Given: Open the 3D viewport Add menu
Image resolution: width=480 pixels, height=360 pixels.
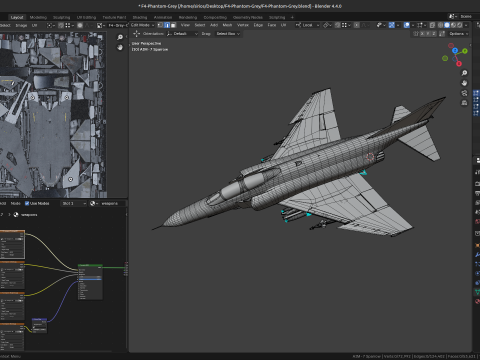Looking at the screenshot, I should pos(214,25).
